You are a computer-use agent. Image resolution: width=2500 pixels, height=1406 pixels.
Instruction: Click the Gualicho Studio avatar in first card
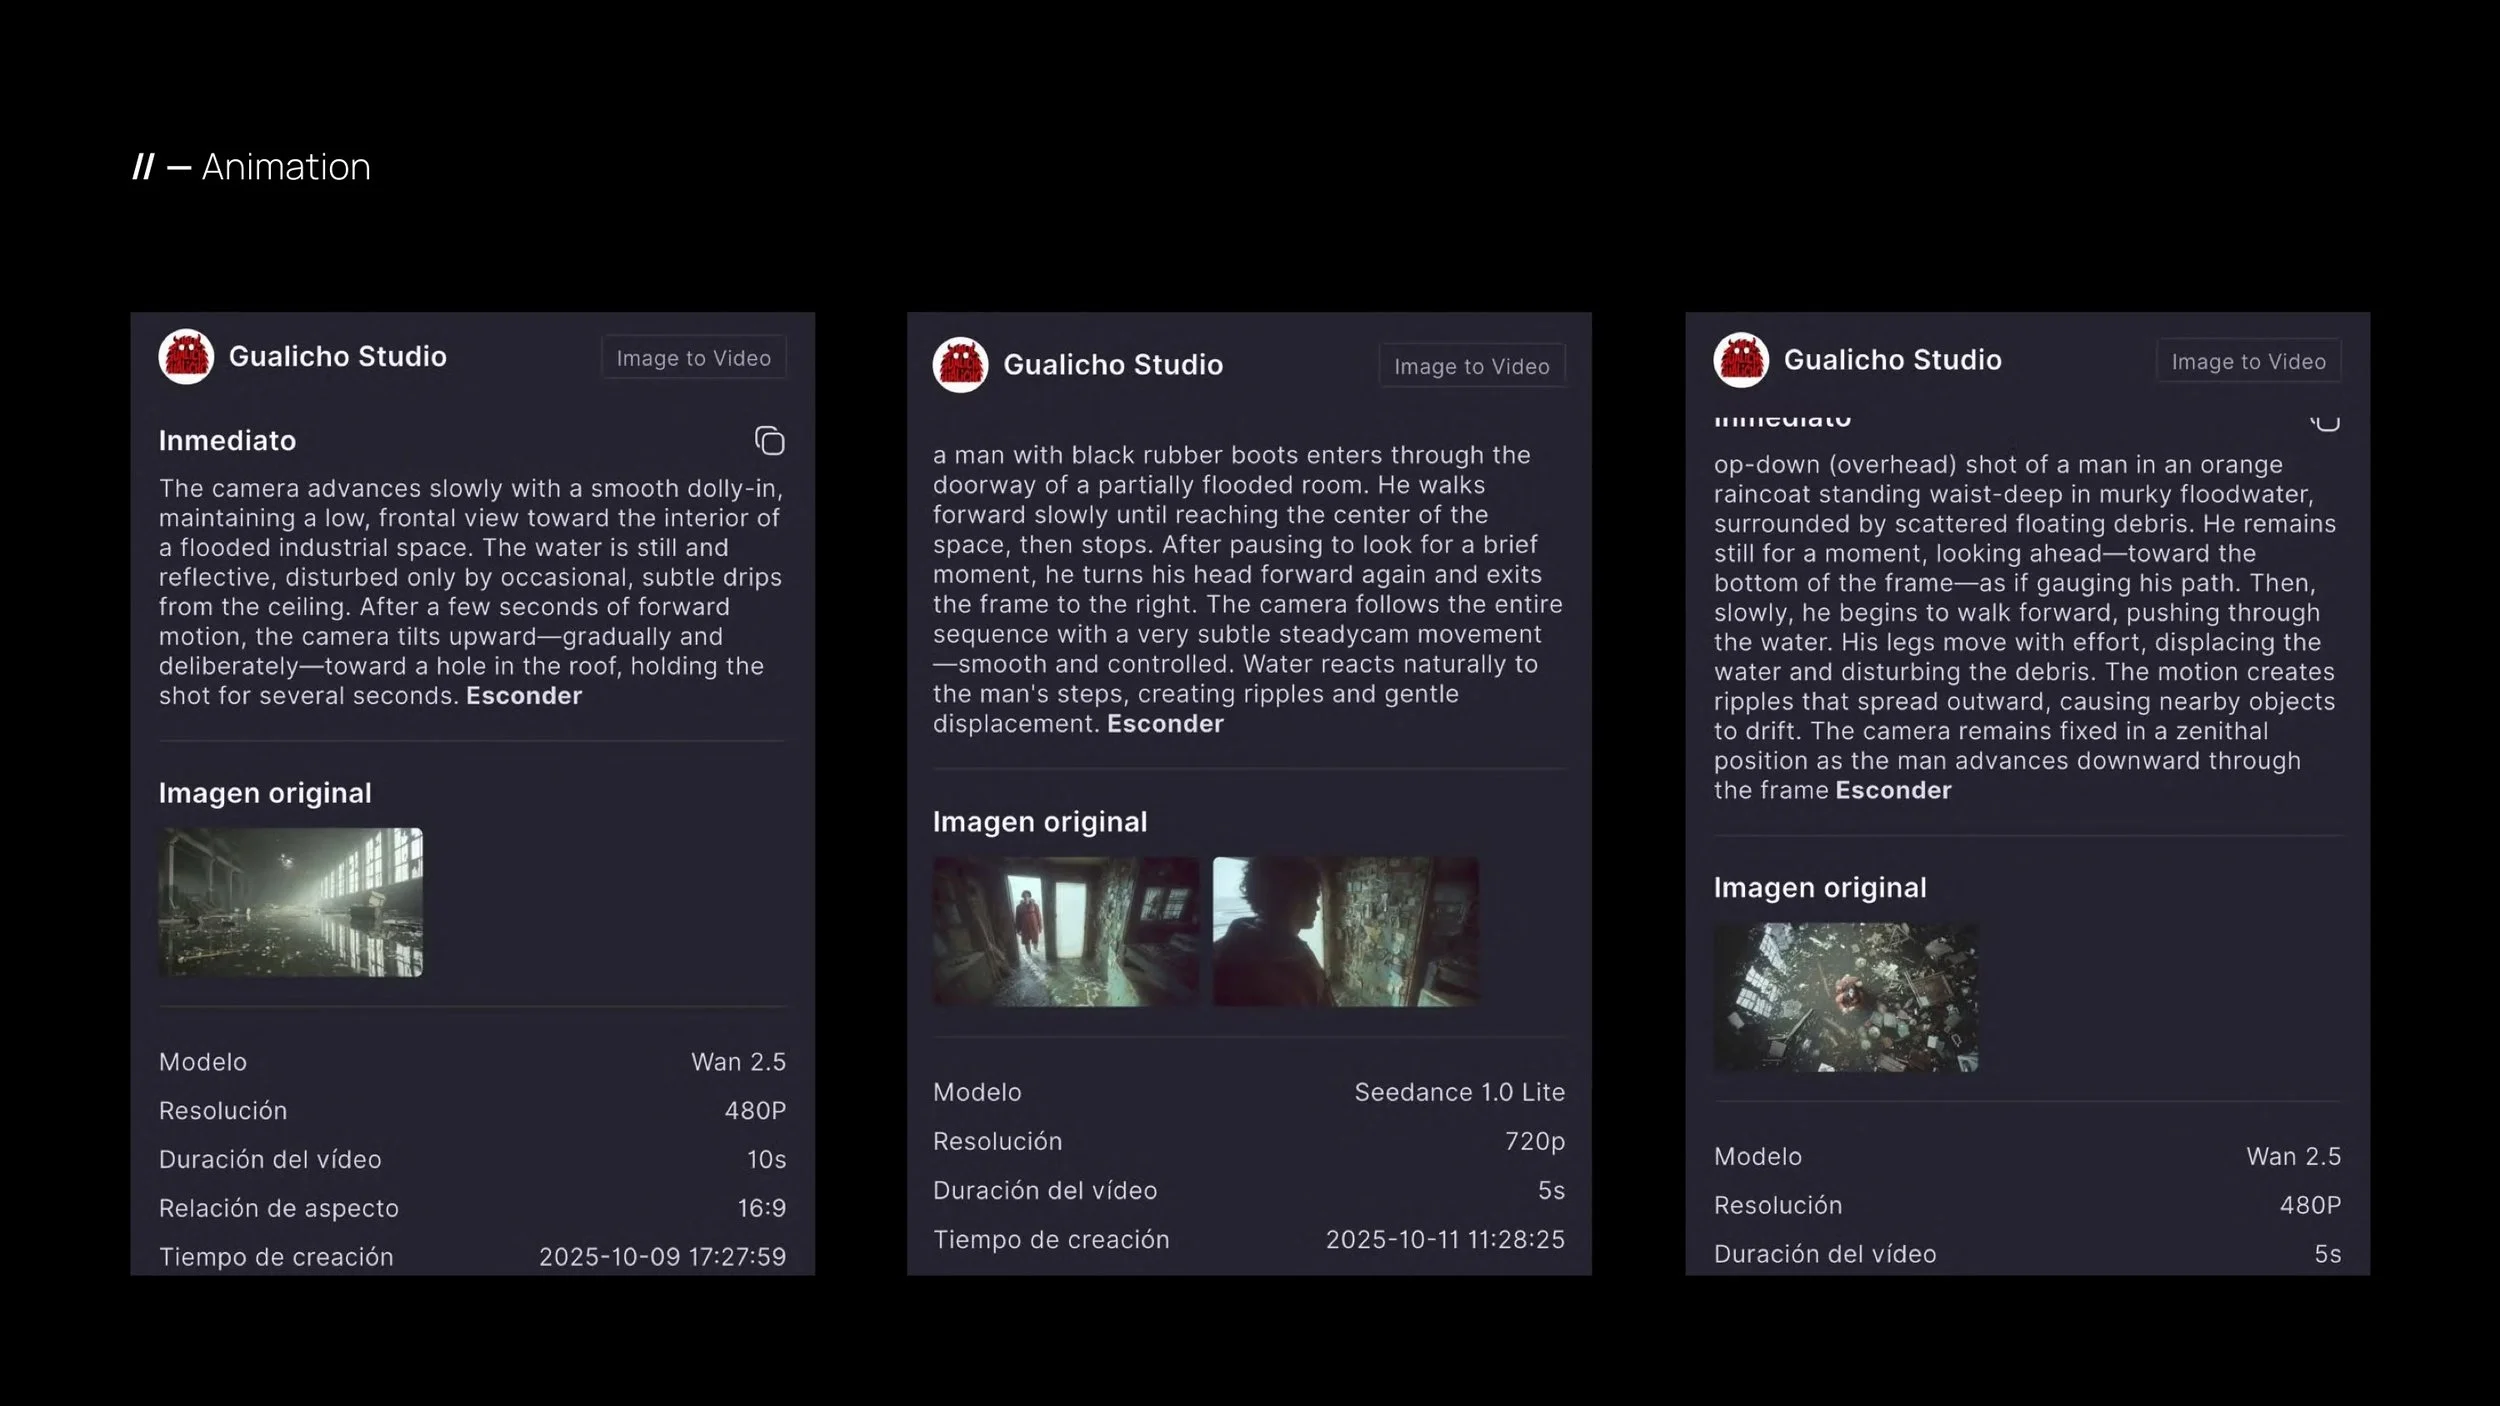186,357
